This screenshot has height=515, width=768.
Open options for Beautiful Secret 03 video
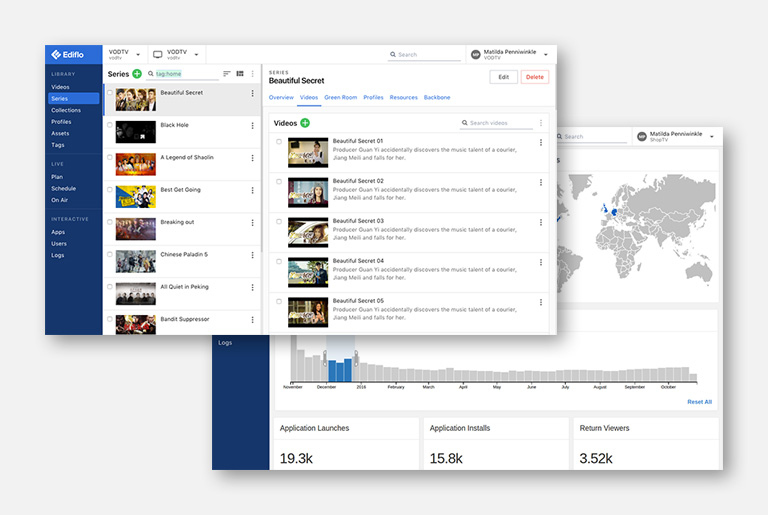coord(541,222)
